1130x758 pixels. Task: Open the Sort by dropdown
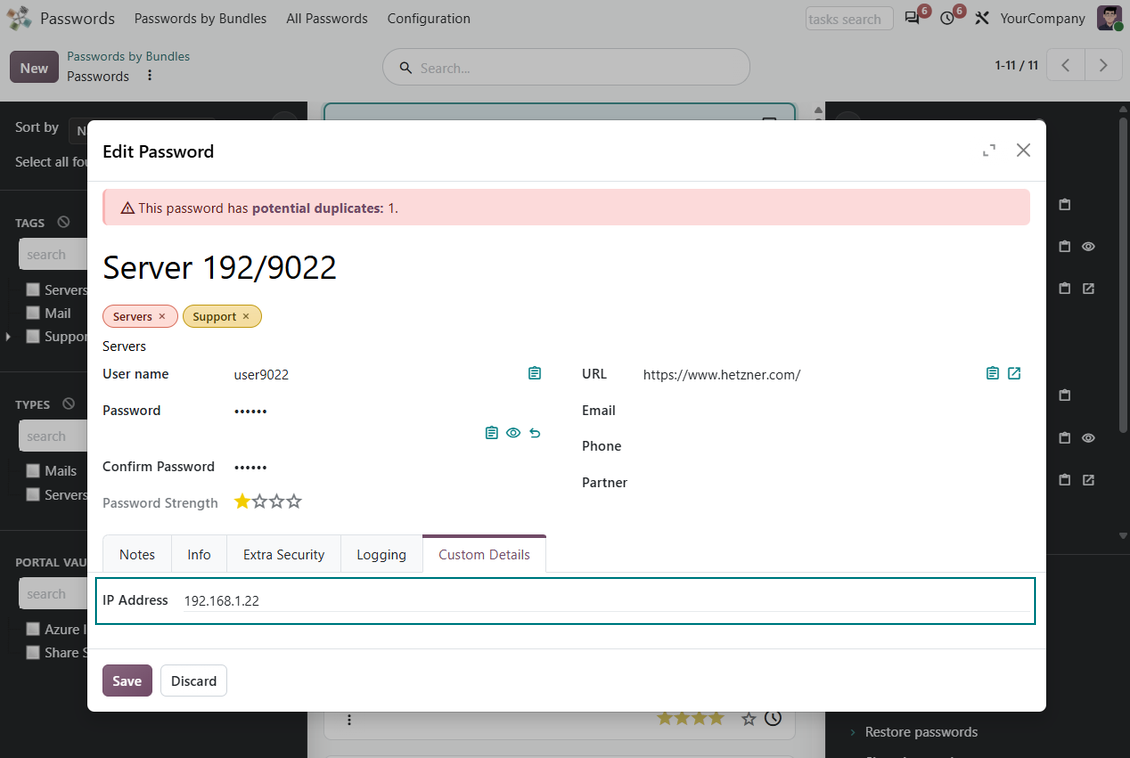(x=78, y=130)
